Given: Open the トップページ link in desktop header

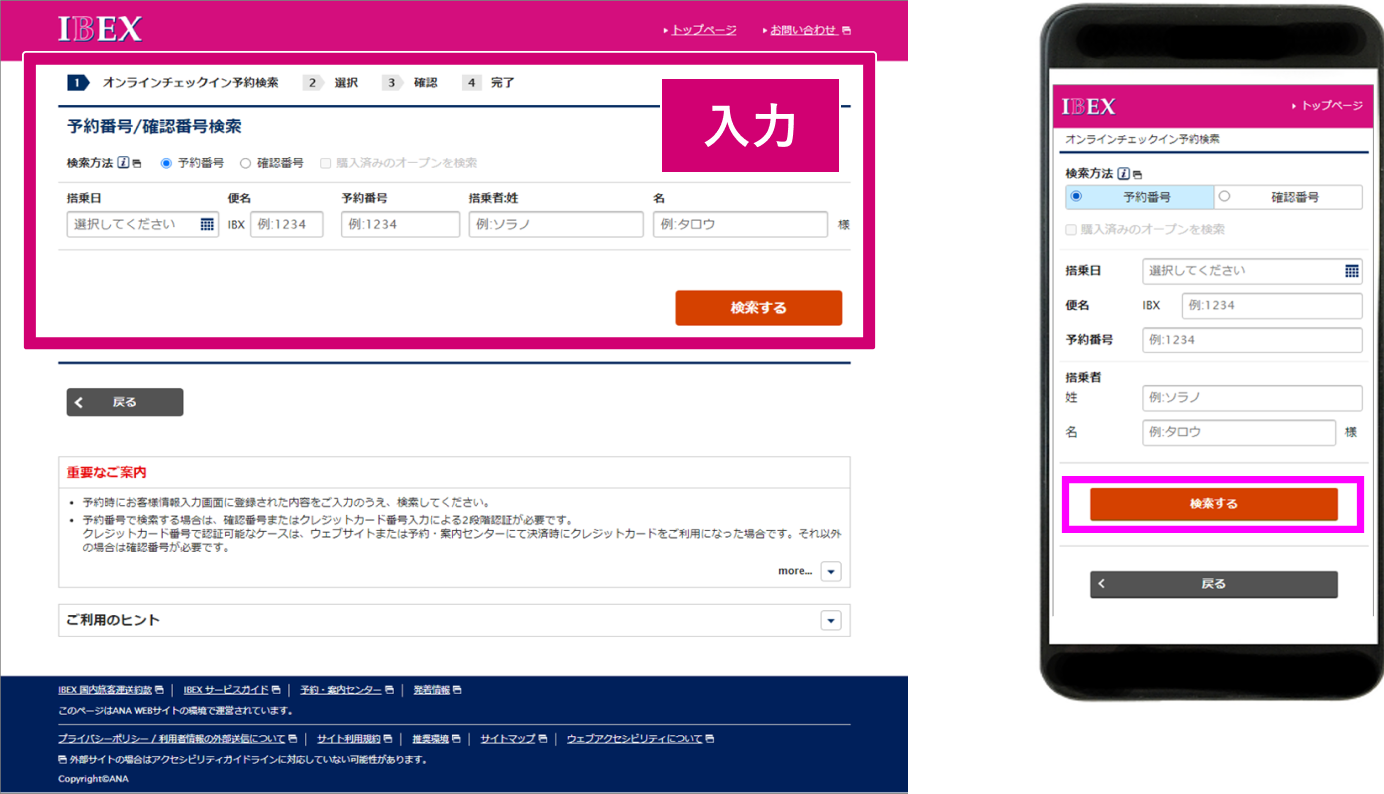Looking at the screenshot, I should tap(704, 30).
